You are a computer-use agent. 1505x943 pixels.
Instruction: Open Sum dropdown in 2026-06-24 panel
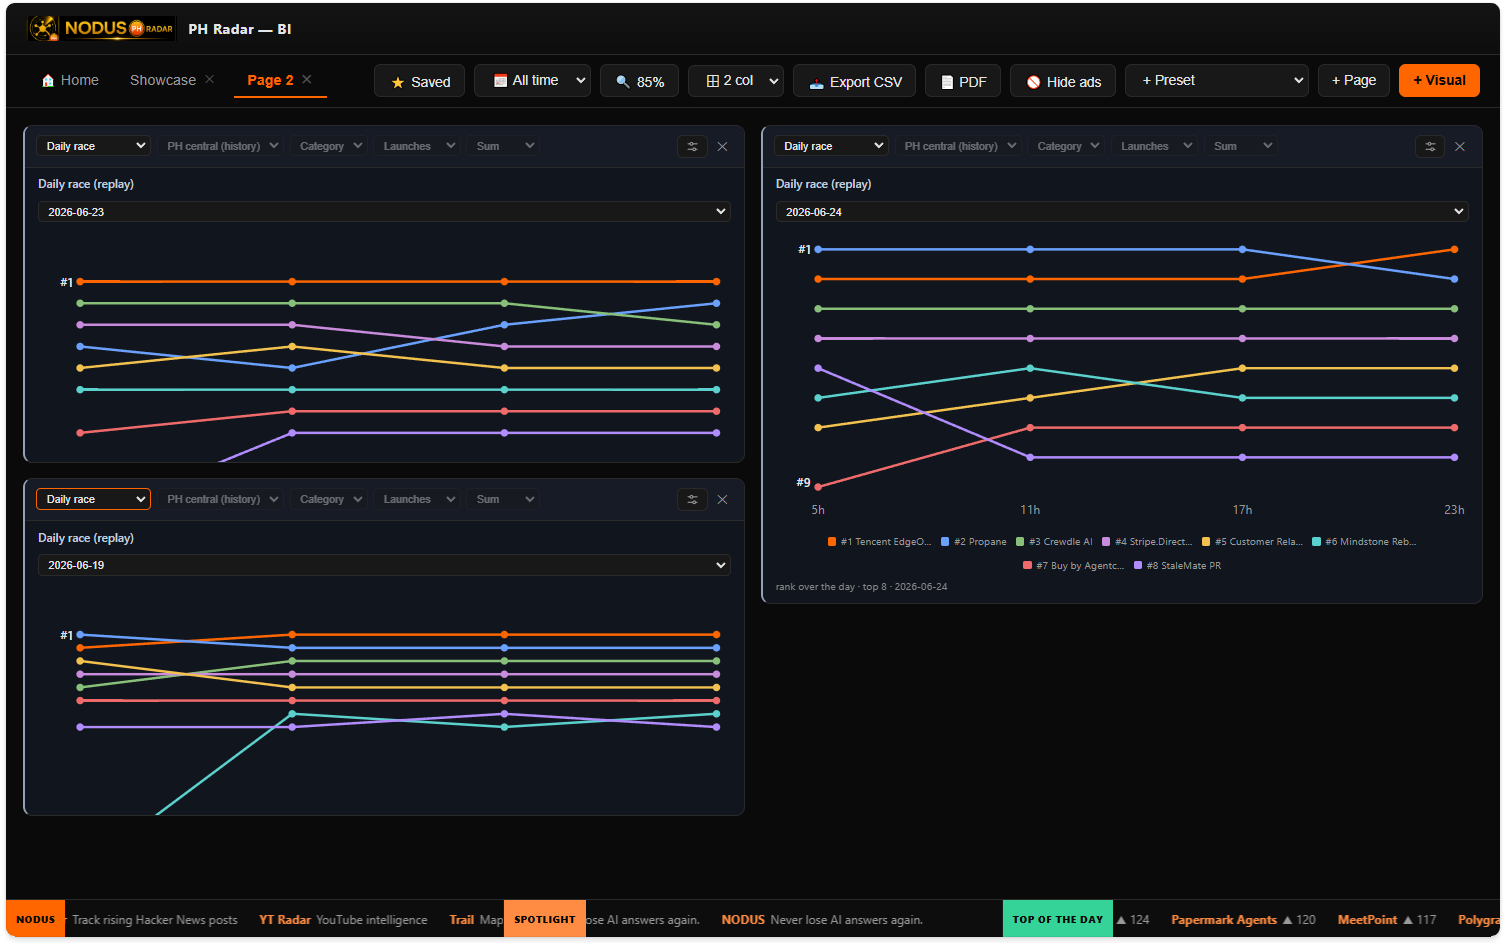[1242, 146]
